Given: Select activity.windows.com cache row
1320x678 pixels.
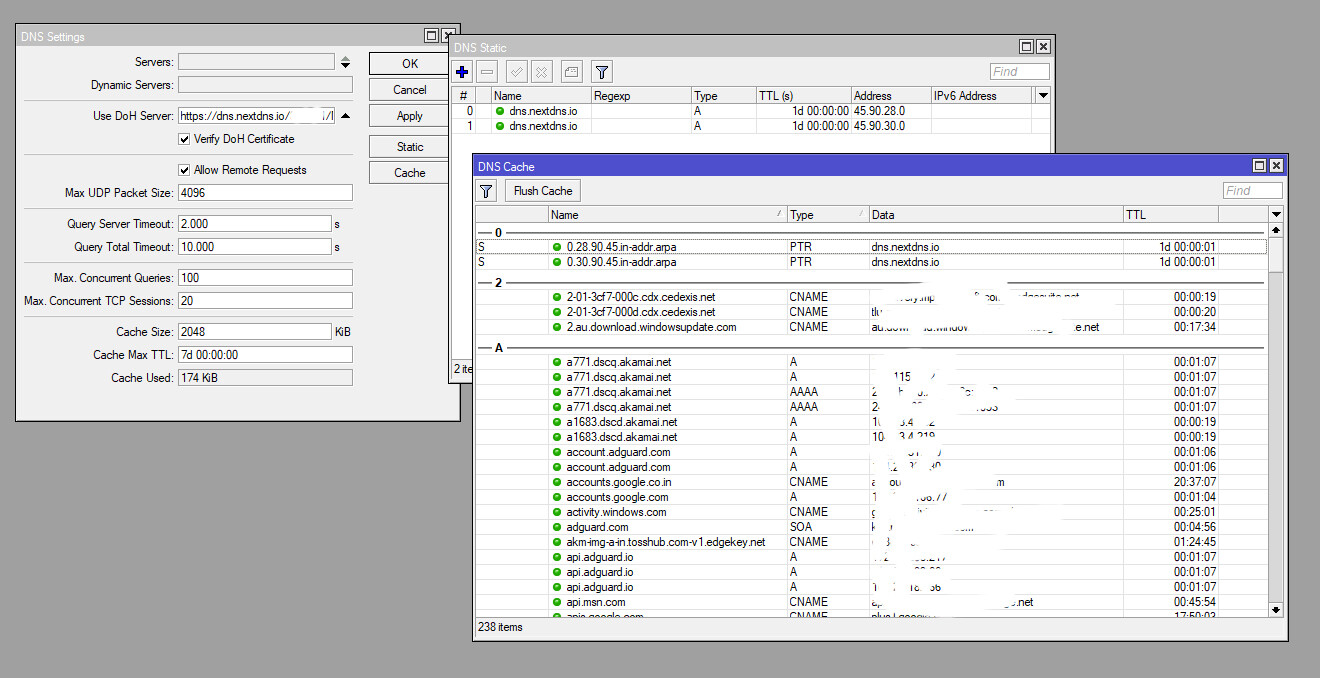Looking at the screenshot, I should tap(871, 512).
